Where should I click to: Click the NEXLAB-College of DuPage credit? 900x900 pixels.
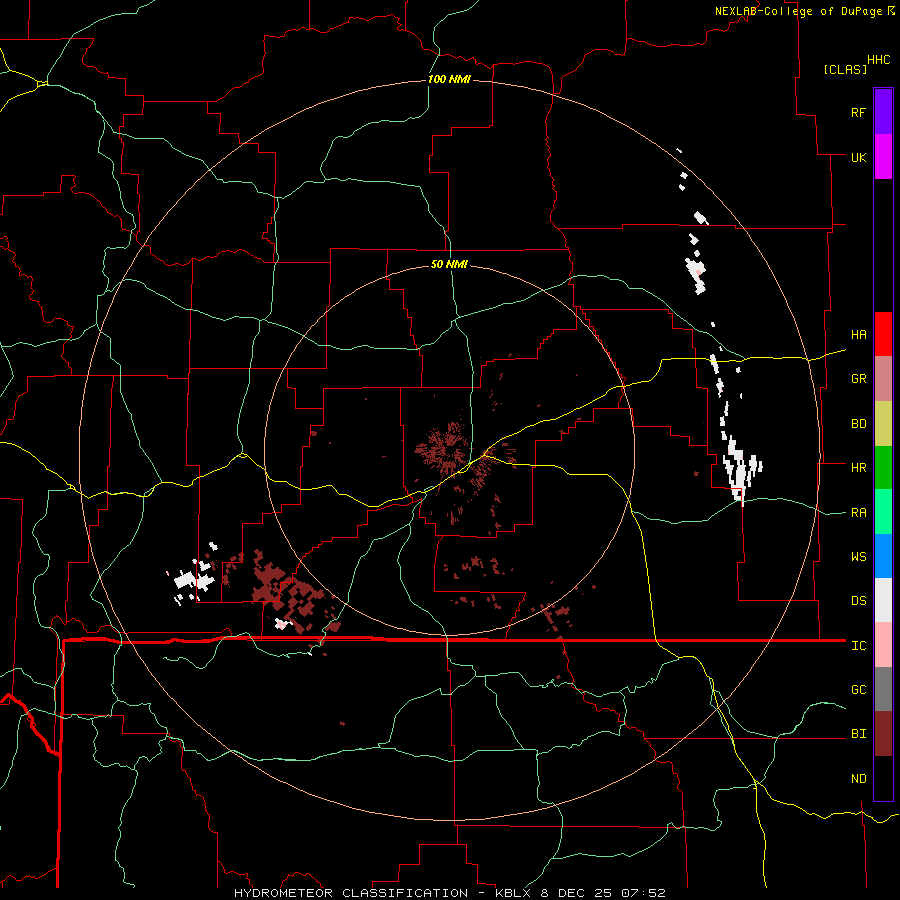pos(805,11)
